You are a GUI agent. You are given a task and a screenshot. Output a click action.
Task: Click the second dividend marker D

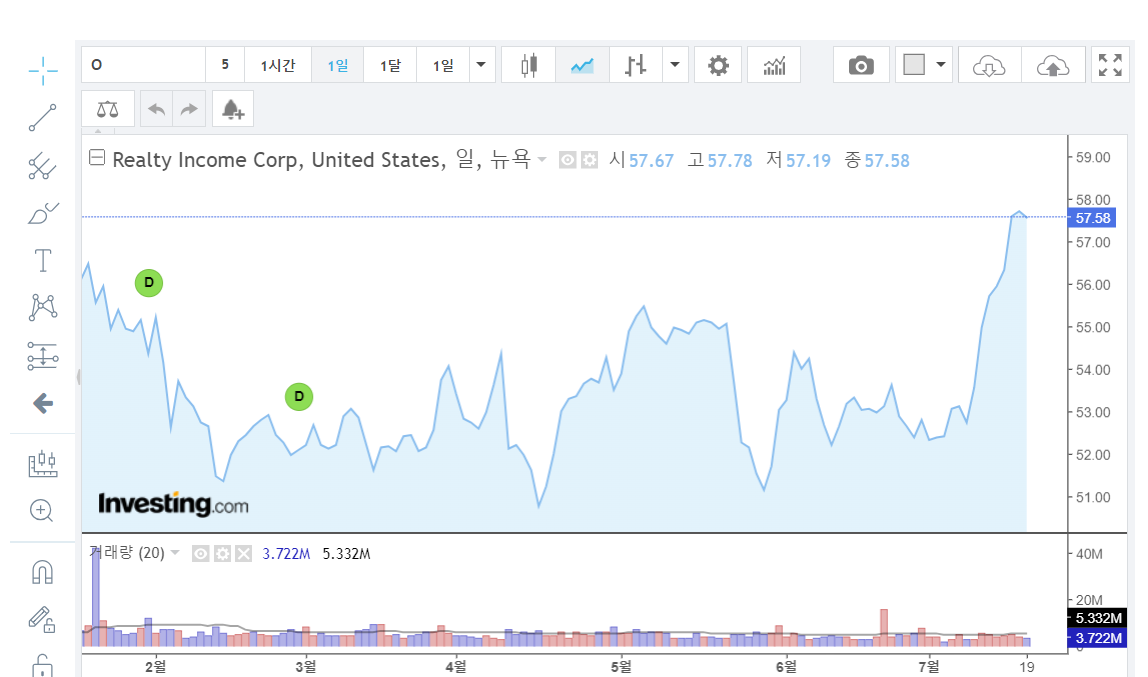pyautogui.click(x=299, y=397)
